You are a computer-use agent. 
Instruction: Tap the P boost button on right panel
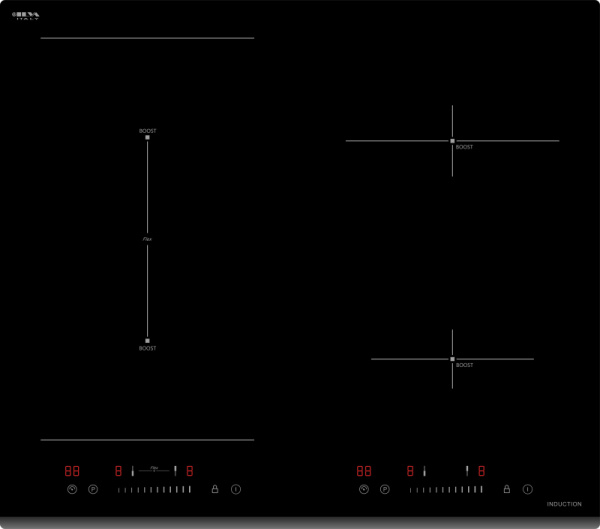click(385, 489)
